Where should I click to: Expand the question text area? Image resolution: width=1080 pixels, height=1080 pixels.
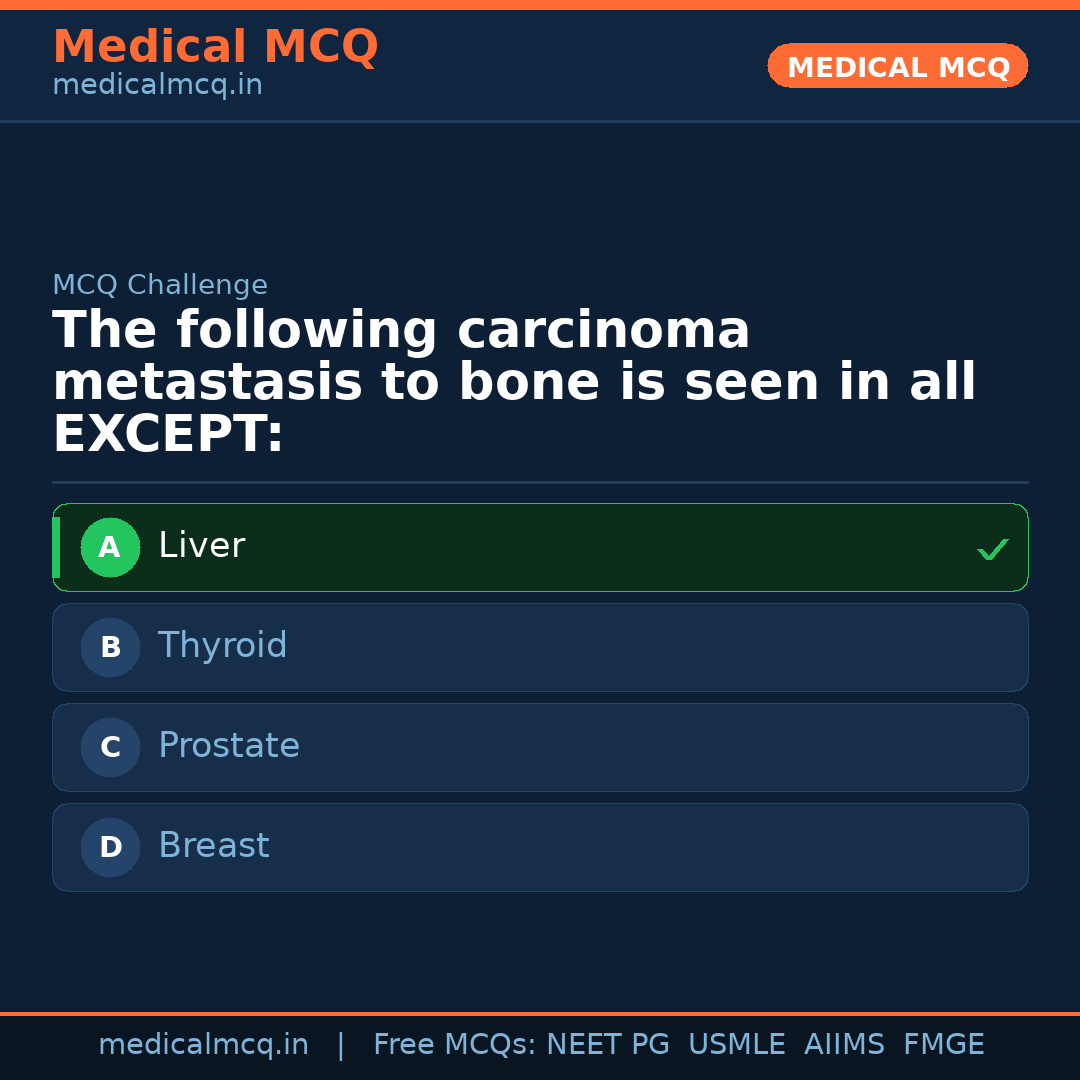click(x=515, y=381)
